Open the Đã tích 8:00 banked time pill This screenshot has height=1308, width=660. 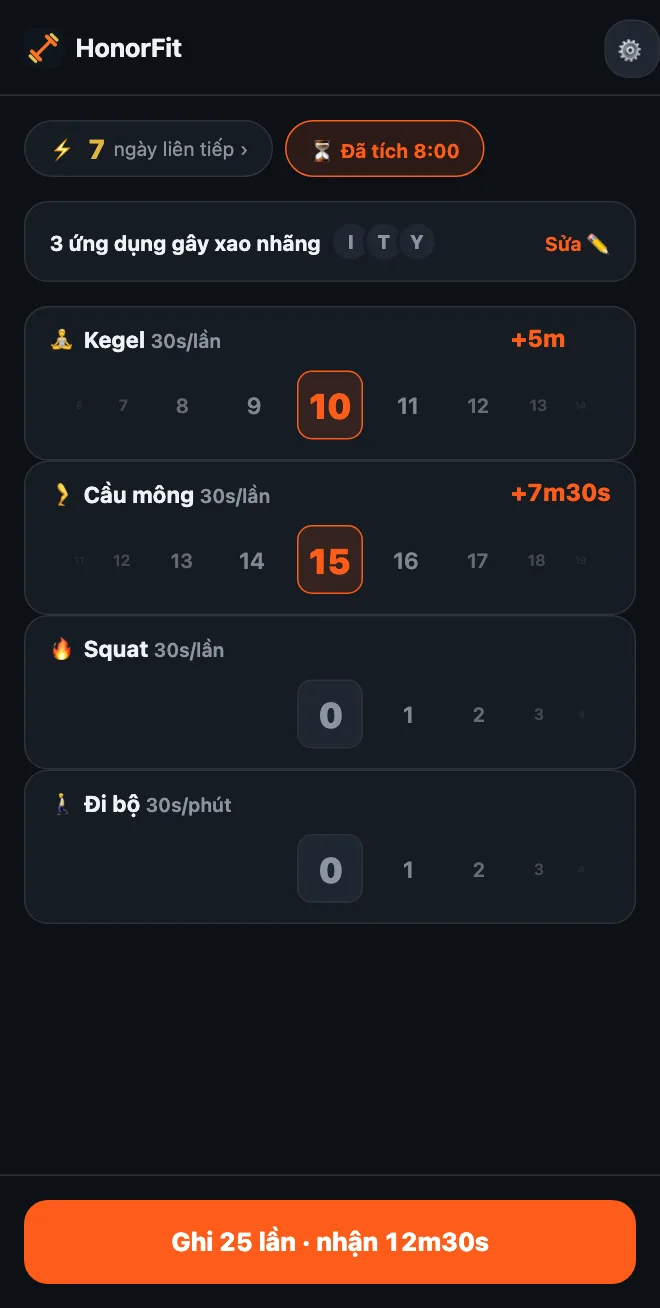click(385, 149)
